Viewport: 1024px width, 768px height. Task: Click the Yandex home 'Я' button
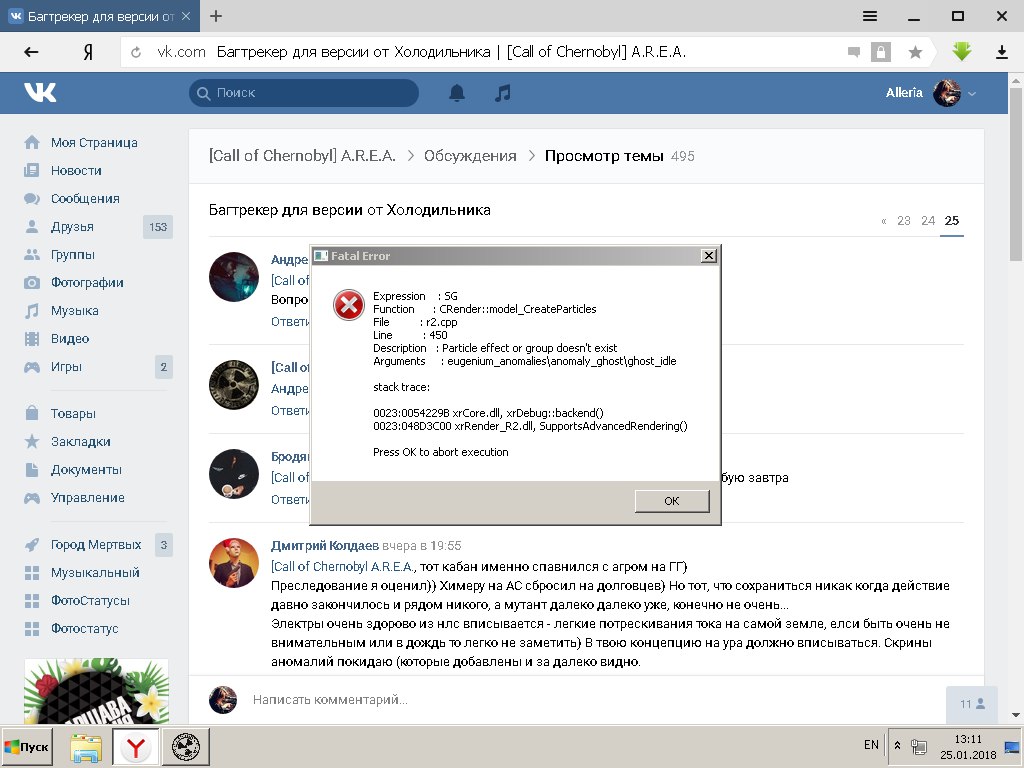click(89, 52)
